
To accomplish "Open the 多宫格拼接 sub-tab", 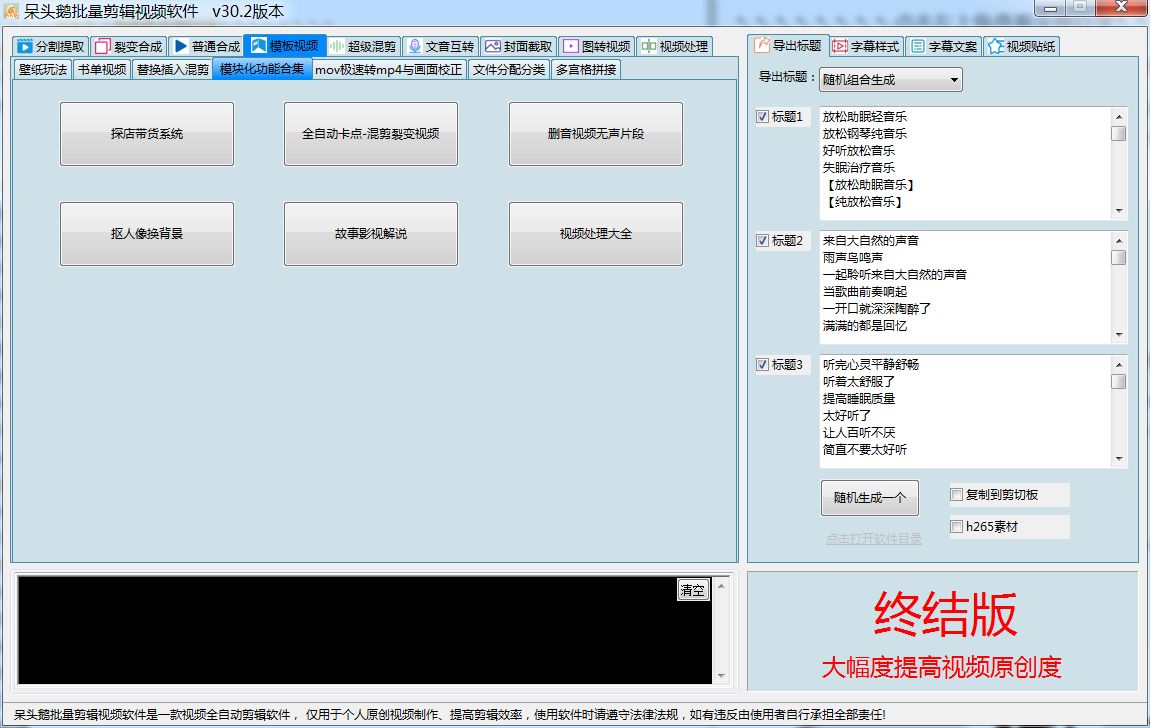I will coord(586,70).
